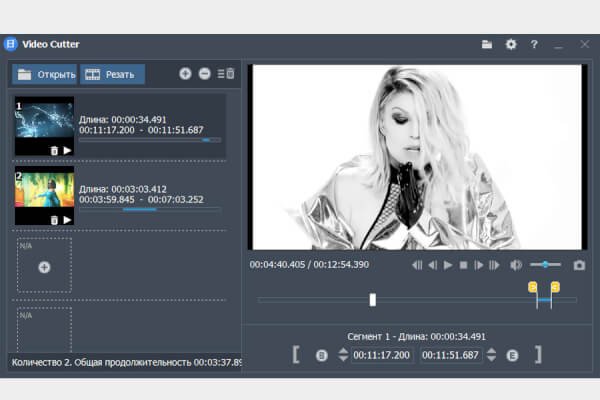Open settings gear in title bar

511,44
